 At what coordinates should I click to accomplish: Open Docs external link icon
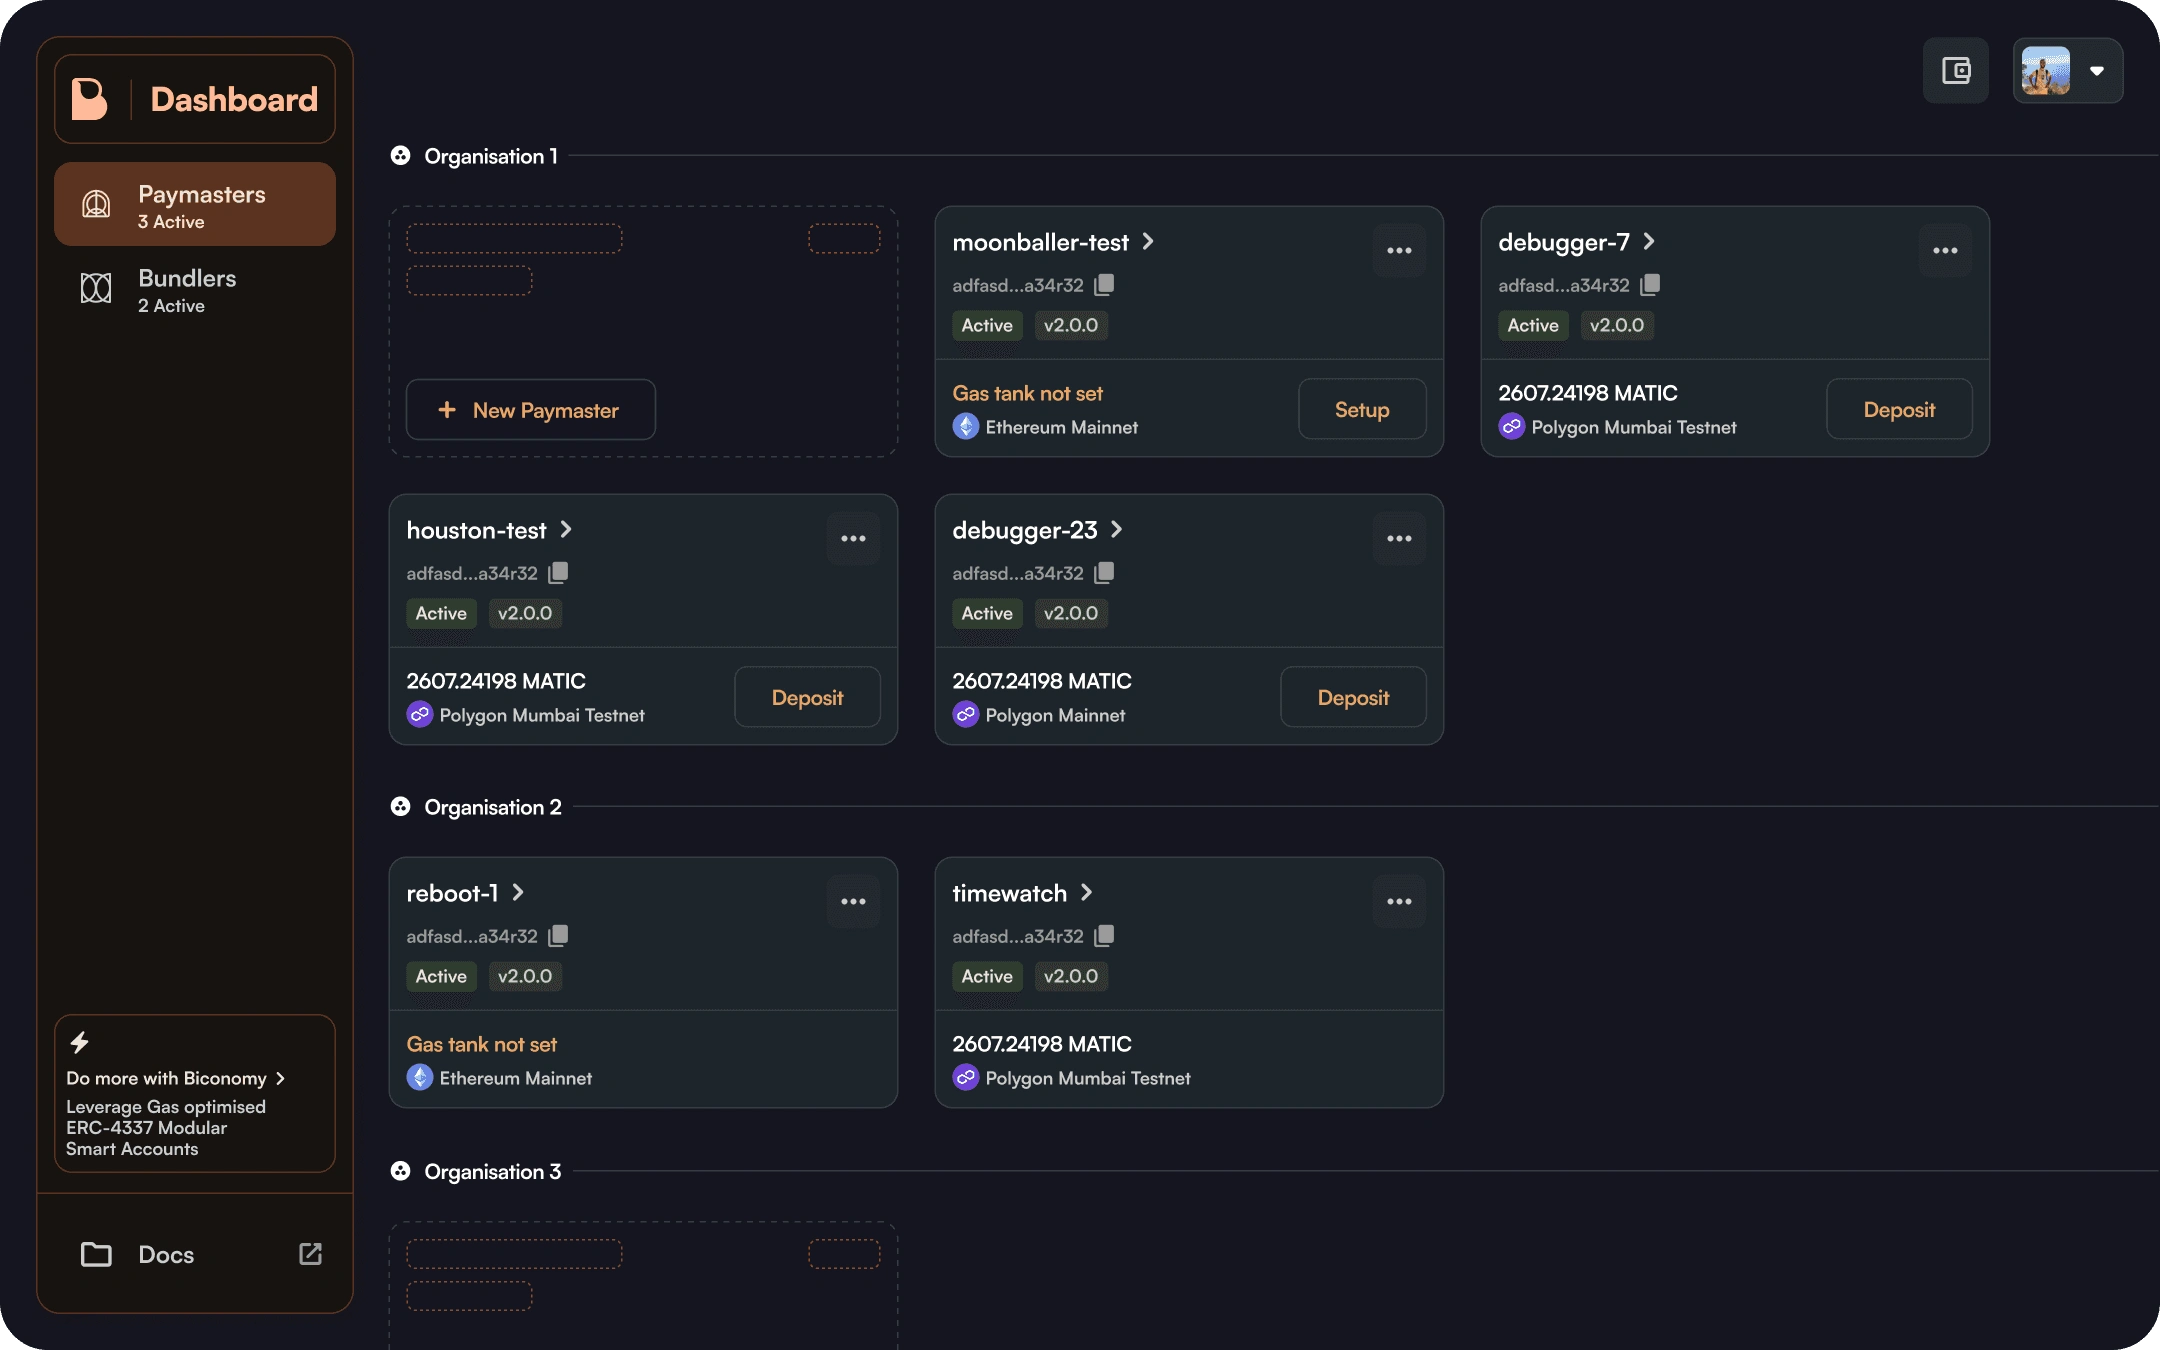(310, 1254)
